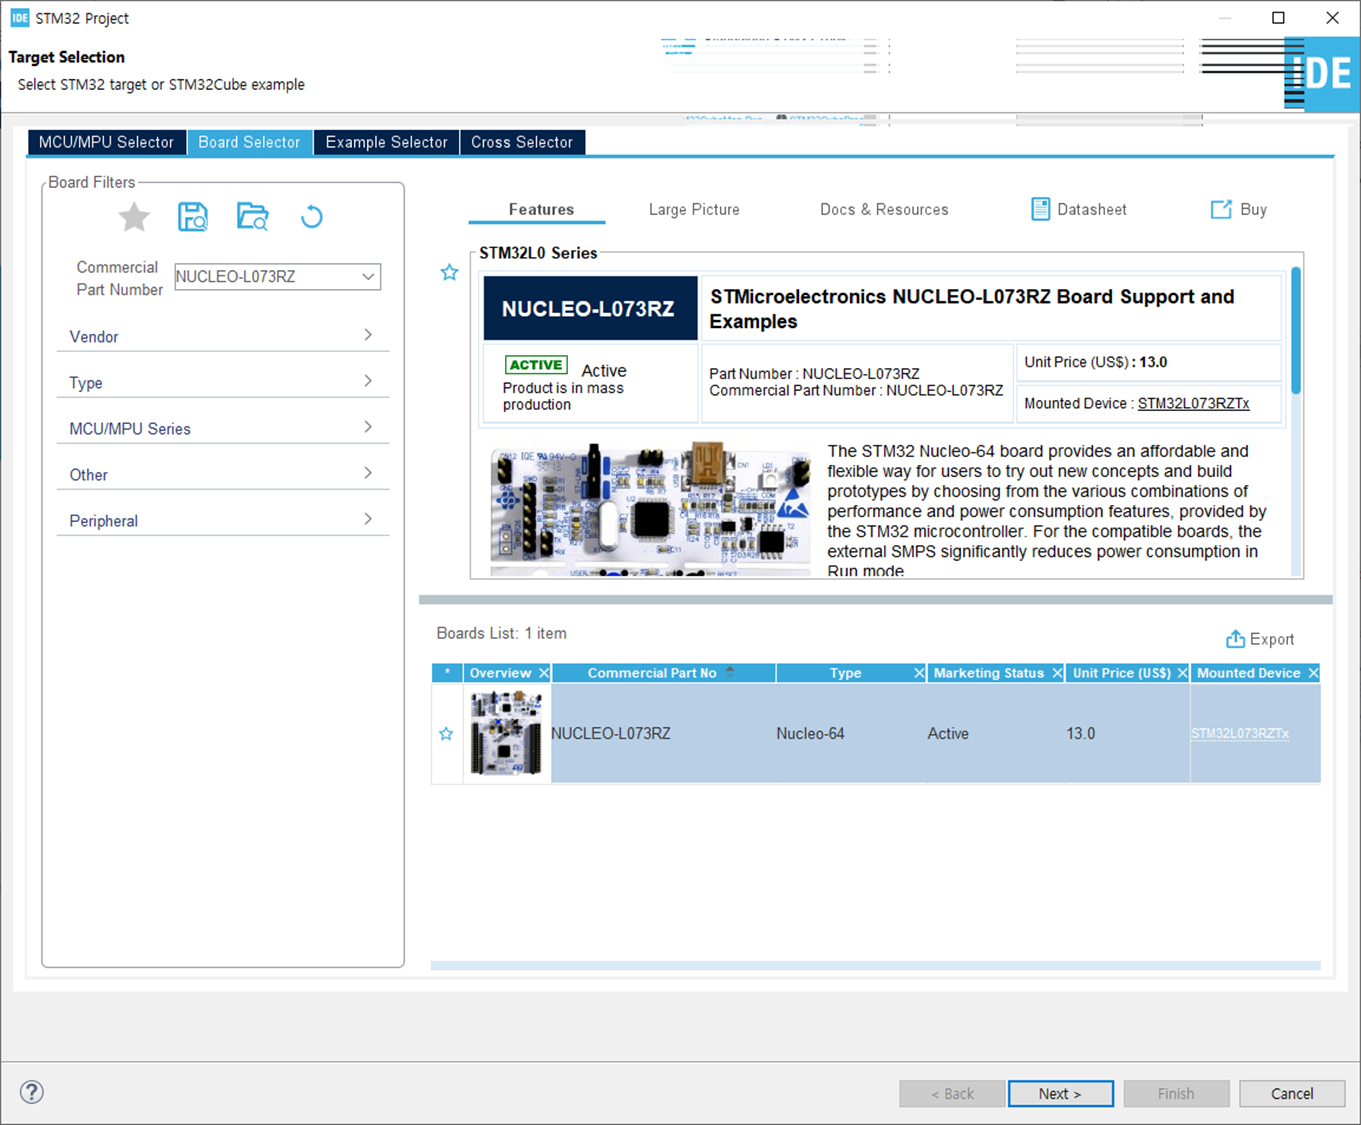Click the horizontal splitter above Boards List
Screen dimensions: 1361x1125
(876, 600)
